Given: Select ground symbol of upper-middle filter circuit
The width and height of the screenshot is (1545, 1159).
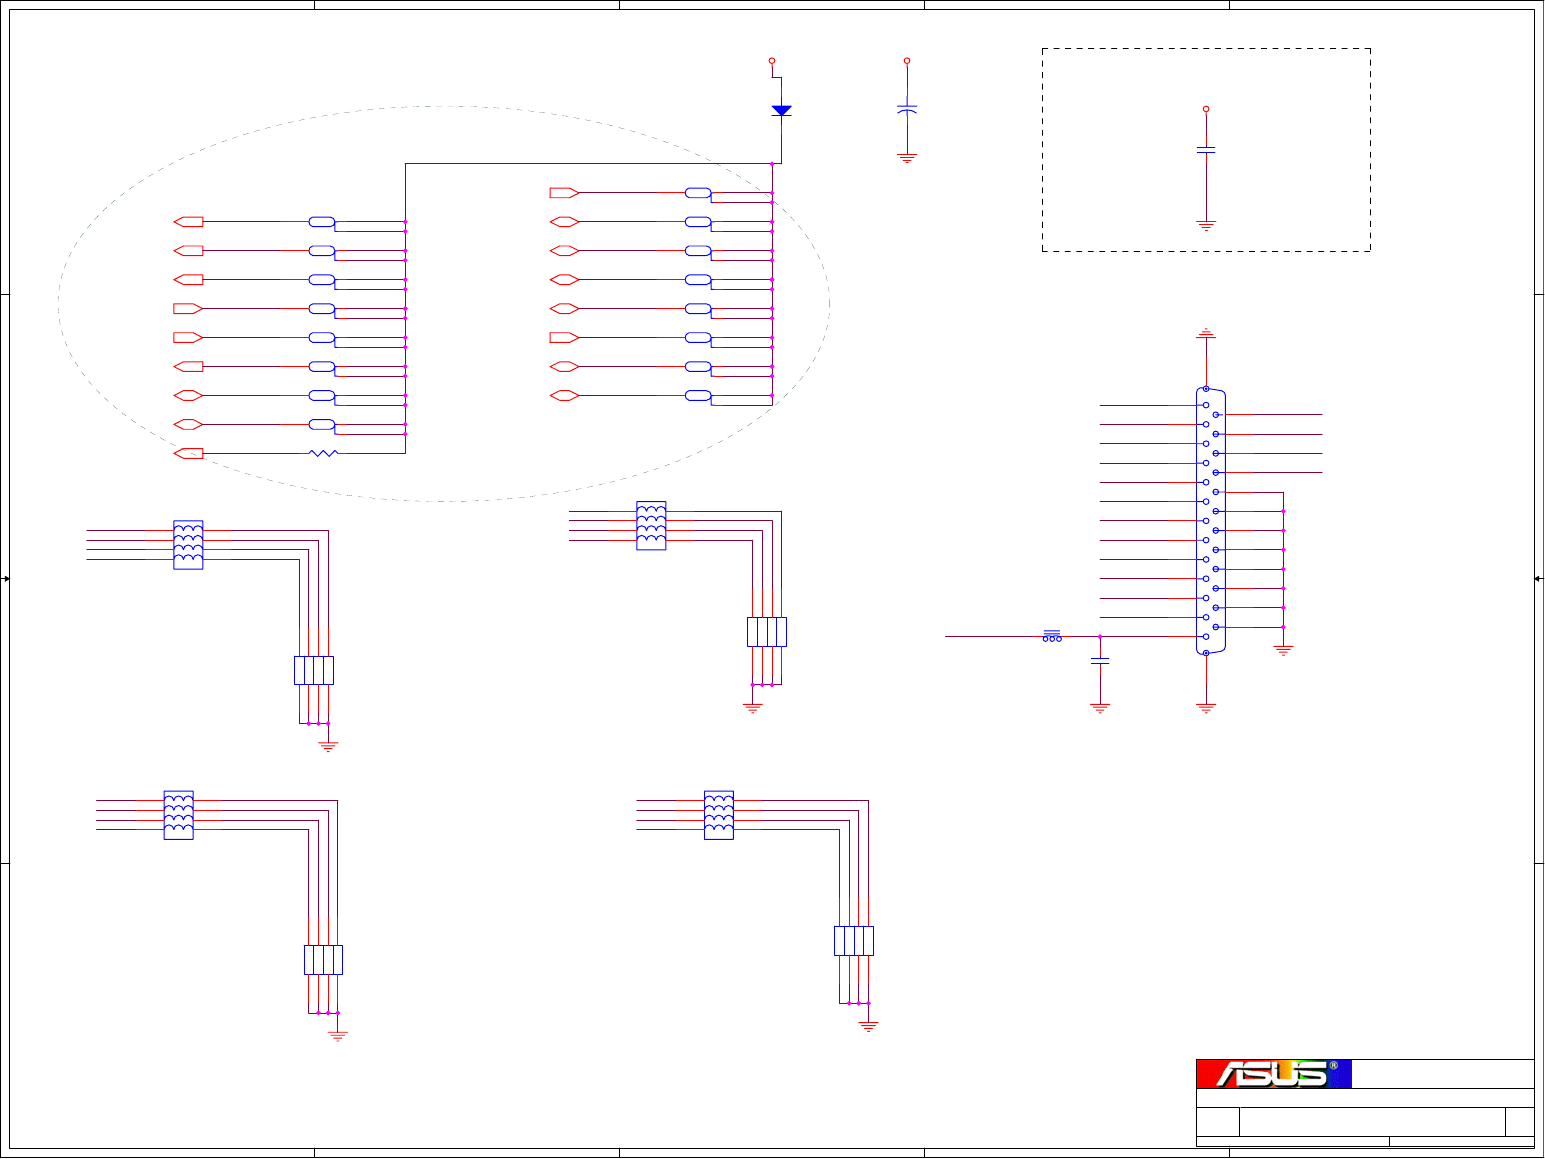Looking at the screenshot, I should pos(753,708).
